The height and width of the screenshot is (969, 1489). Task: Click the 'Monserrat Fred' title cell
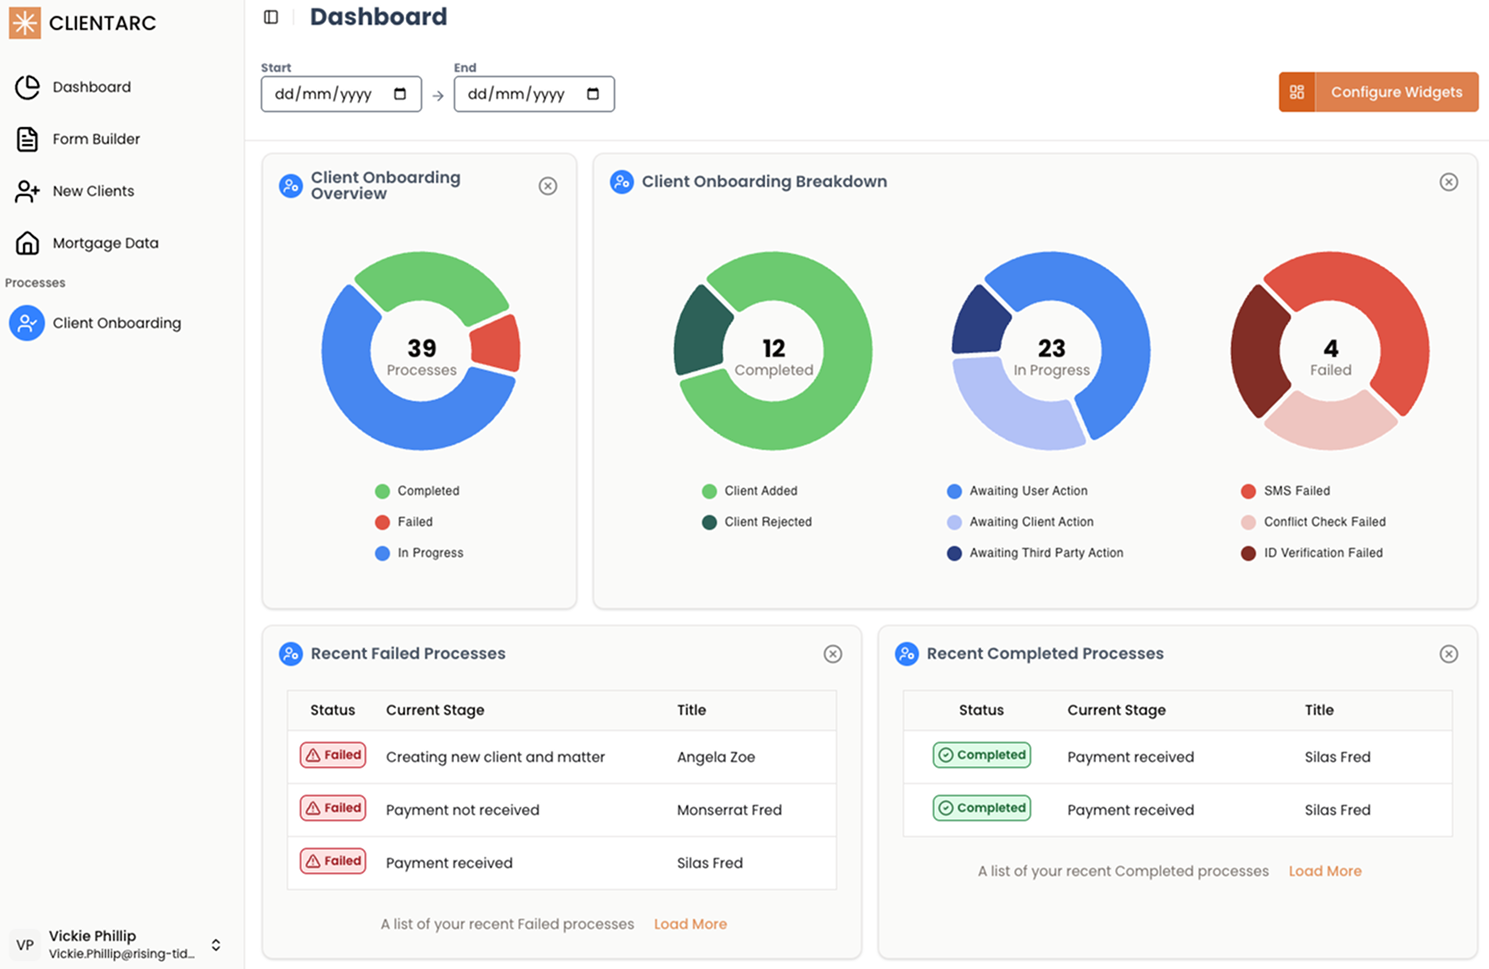coord(729,810)
